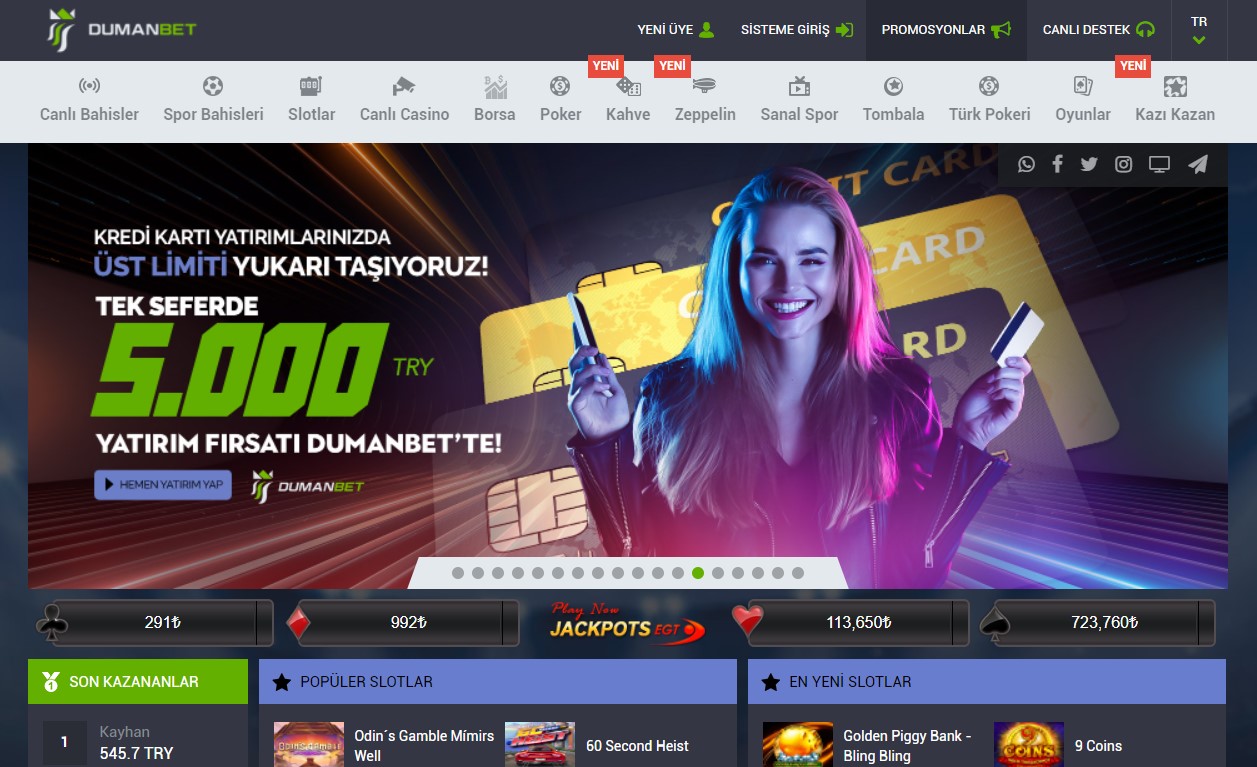
Task: Click the 992₺ jackpot value
Action: tap(409, 622)
